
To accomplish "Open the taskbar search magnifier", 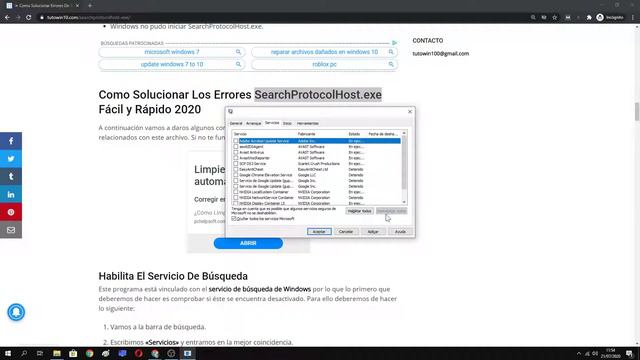I will tap(24, 353).
